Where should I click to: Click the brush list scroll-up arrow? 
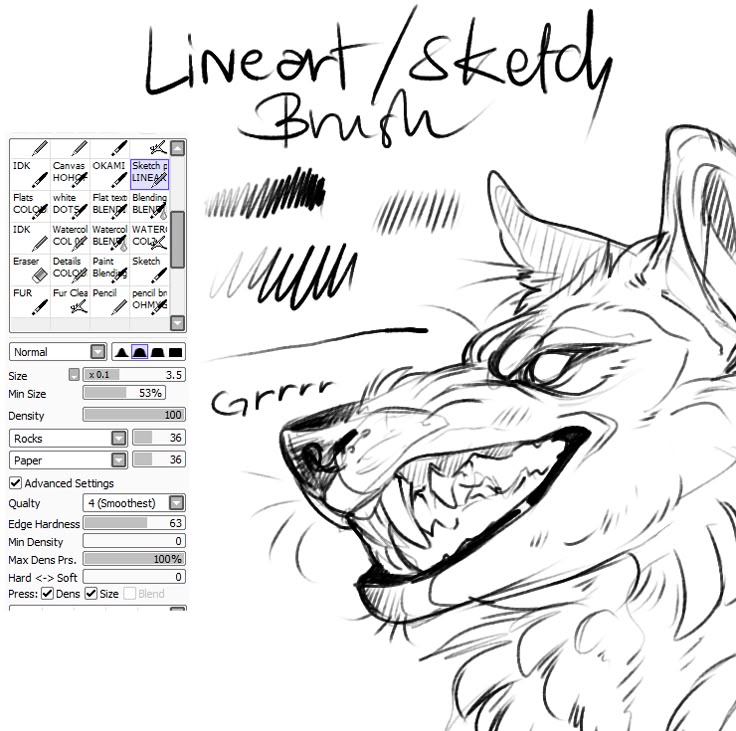click(177, 148)
